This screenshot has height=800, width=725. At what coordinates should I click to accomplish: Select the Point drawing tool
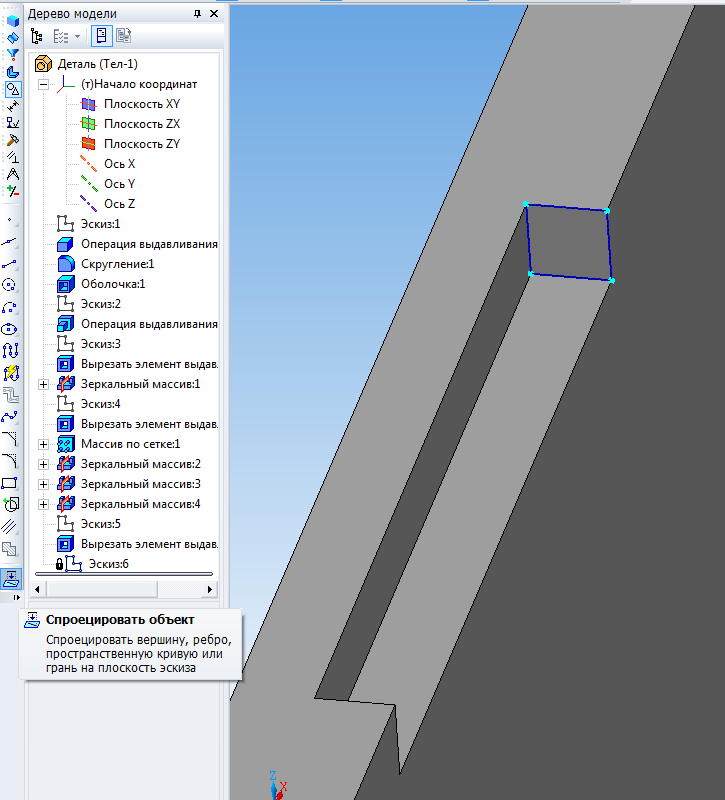coord(10,220)
